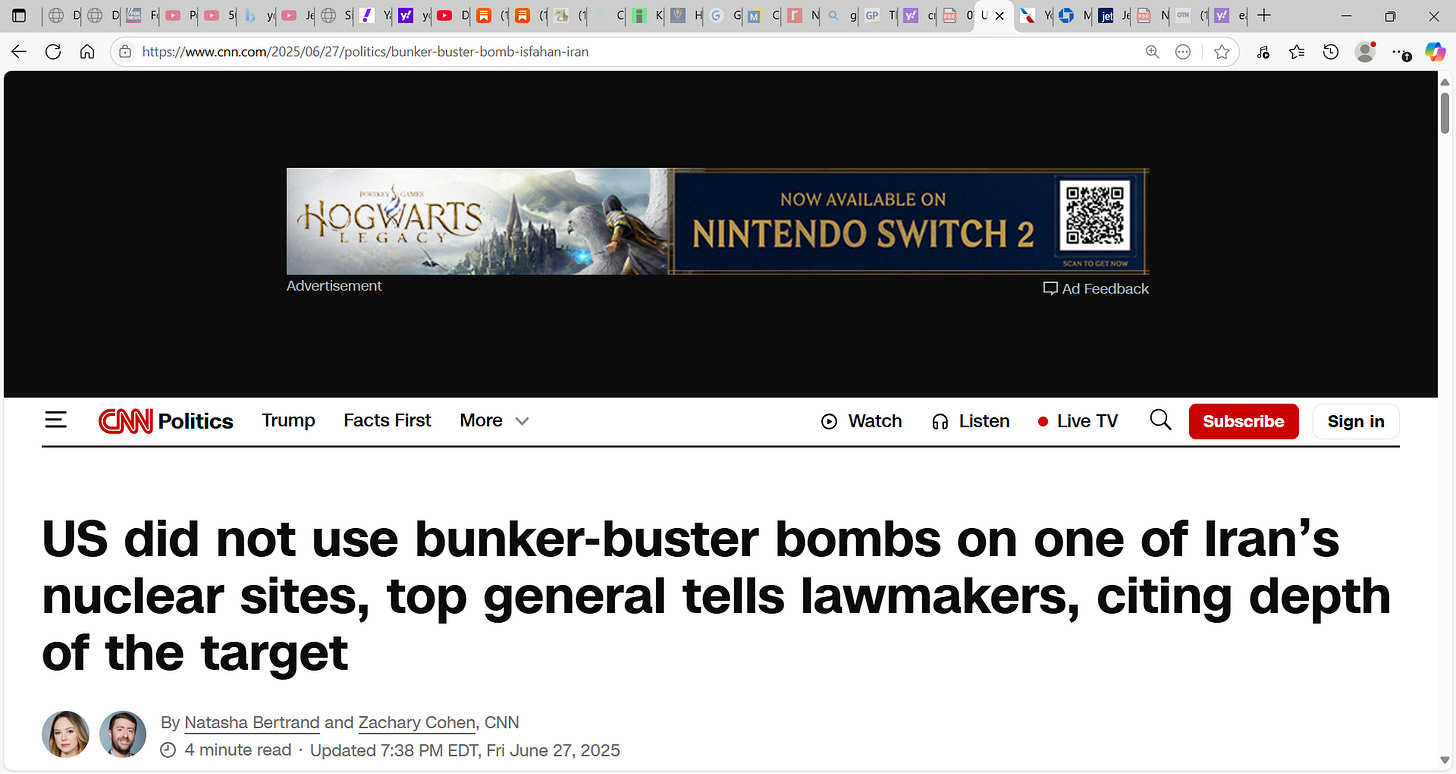Click the red Subscribe button
The width and height of the screenshot is (1456, 774).
pyautogui.click(x=1243, y=421)
